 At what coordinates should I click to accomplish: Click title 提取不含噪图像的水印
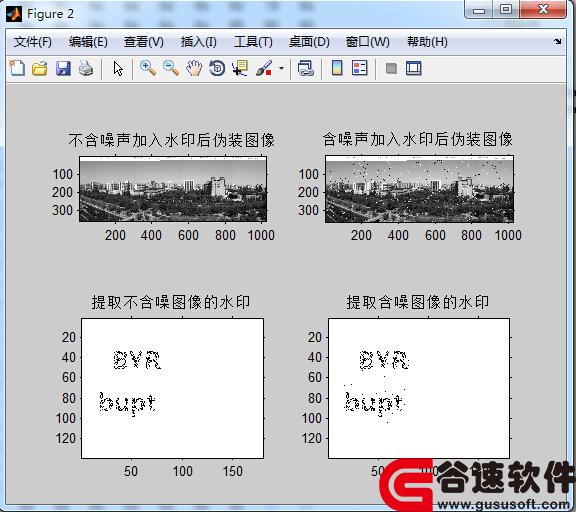coord(171,302)
